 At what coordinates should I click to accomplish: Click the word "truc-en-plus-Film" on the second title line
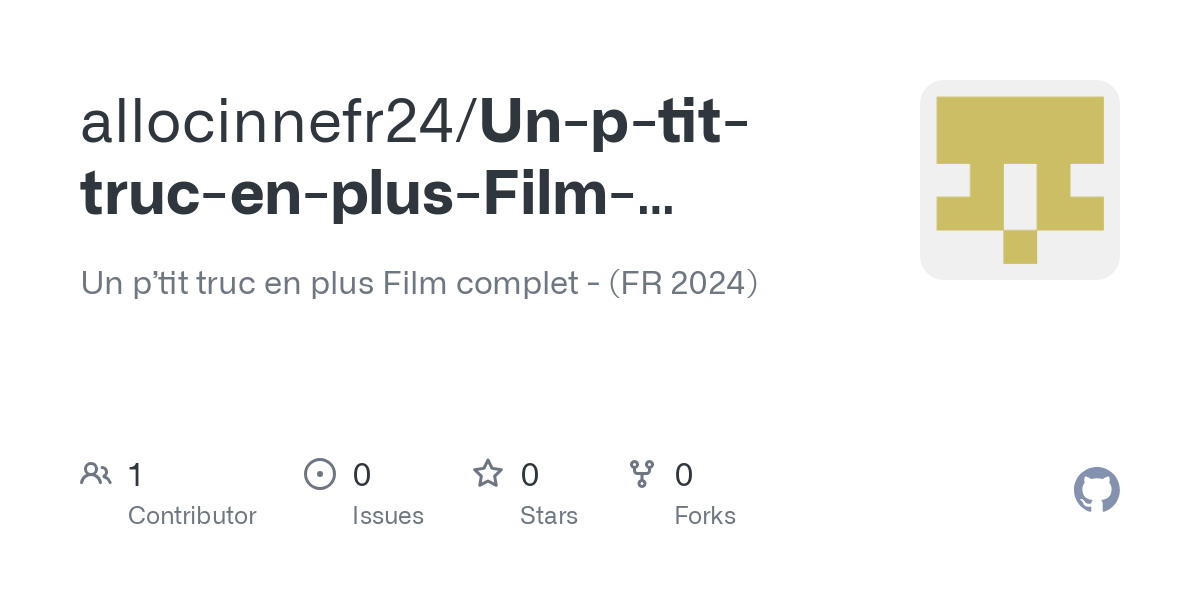coord(346,196)
